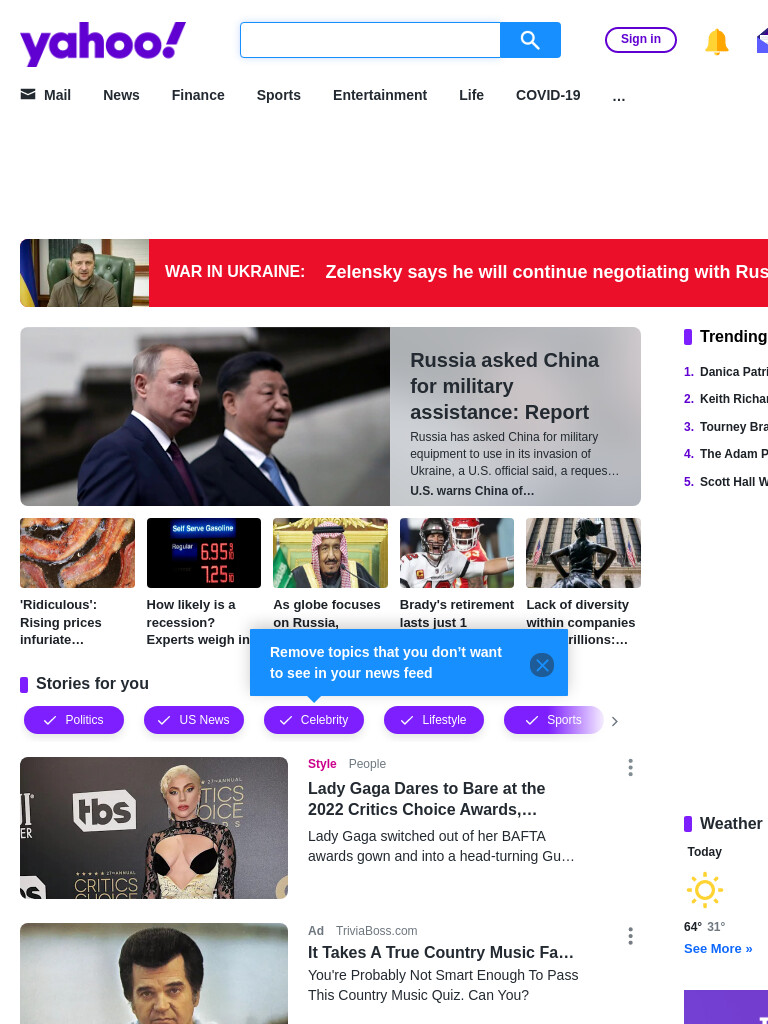Click the Yahoo logo
Screen dimensions: 768x1024
point(103,44)
